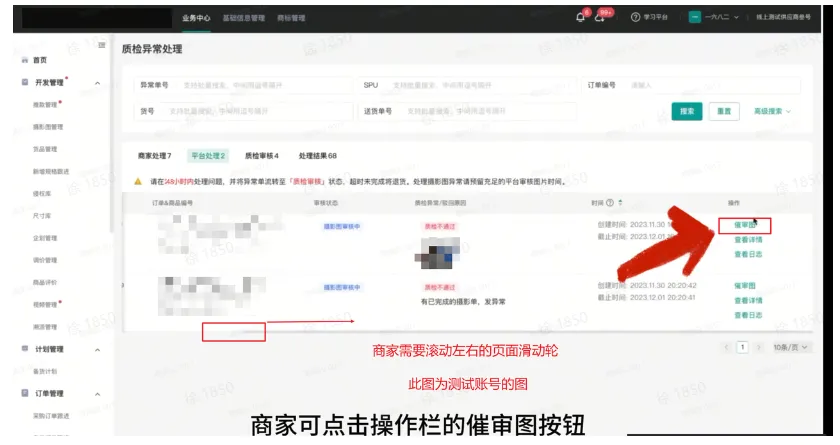Open 调价管理 in the sidebar
Viewport: 840px width, 445px height.
tap(45, 260)
